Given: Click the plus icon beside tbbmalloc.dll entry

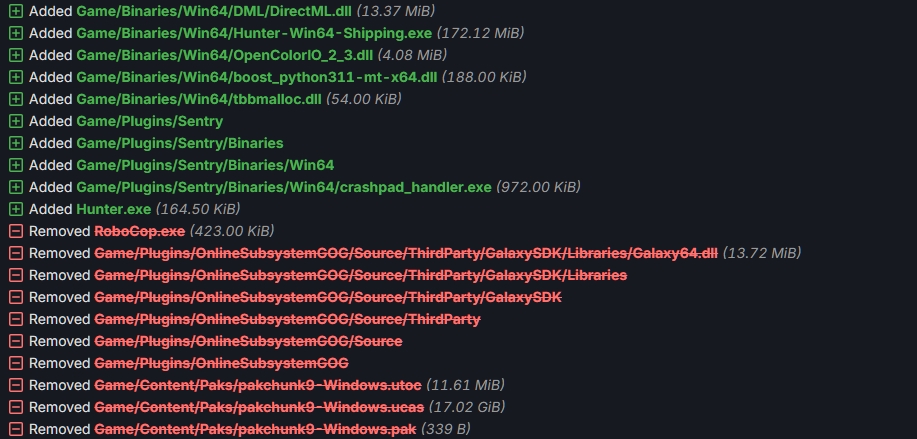Looking at the screenshot, I should (x=16, y=99).
